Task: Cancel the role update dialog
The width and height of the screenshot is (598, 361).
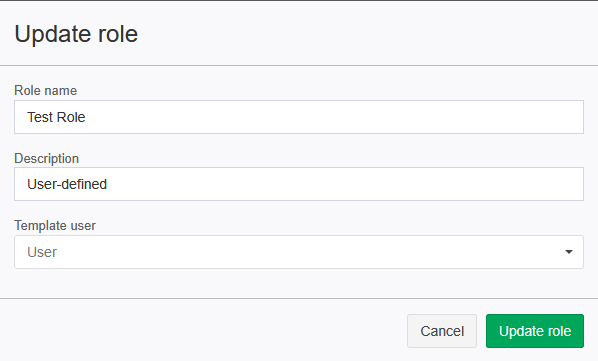Action: (x=442, y=331)
